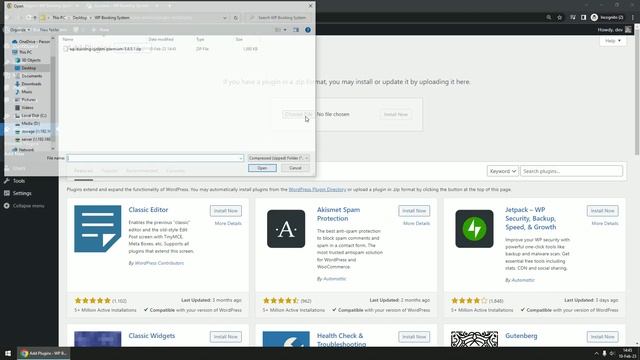Bookmark this page with the star icon
This screenshot has width=640, height=360.
[x=560, y=18]
